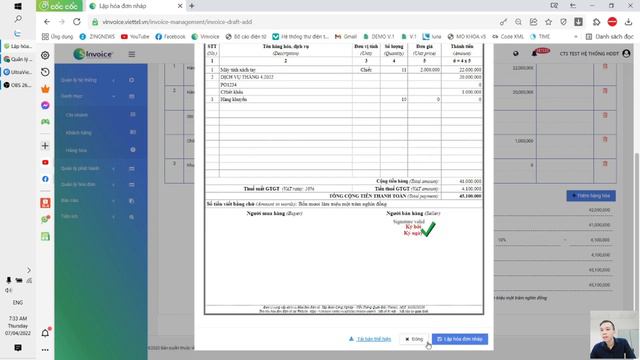Delete the 3,000,000 discount row
Image resolution: width=640 pixels, height=360 pixels.
point(605,139)
